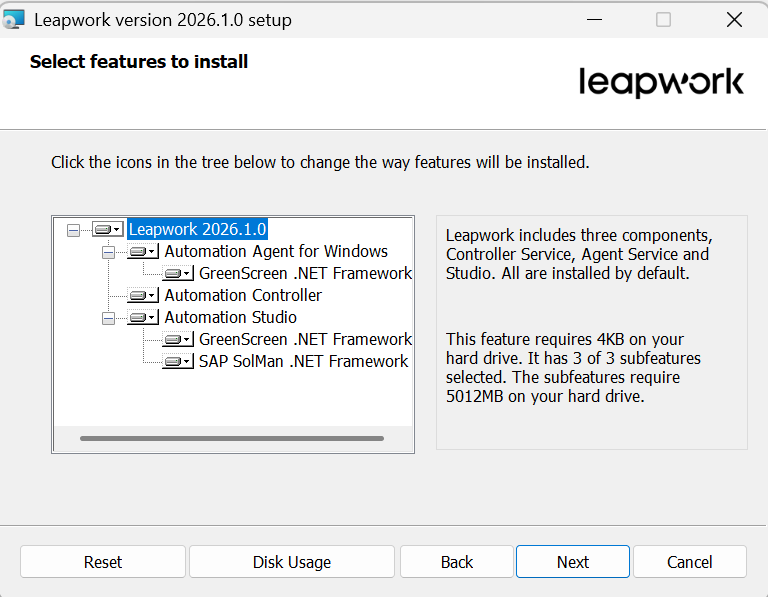
Task: Select the Automation Controller feature
Action: click(x=243, y=295)
